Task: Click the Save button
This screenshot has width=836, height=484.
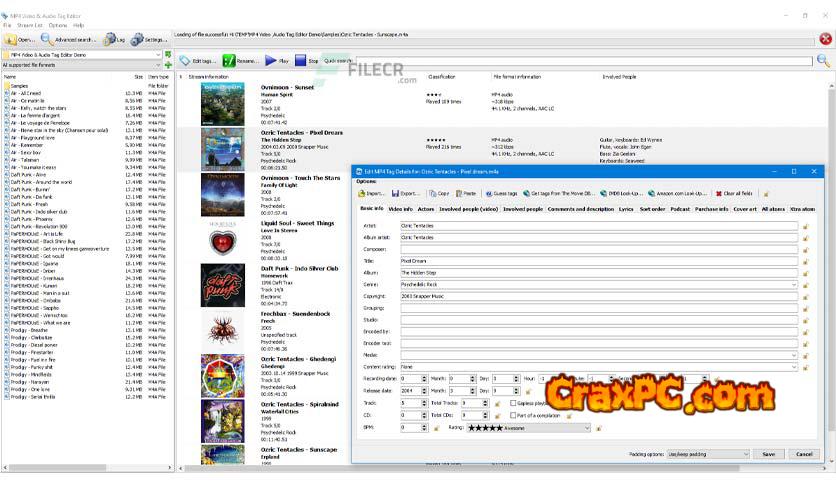Action: (x=768, y=453)
